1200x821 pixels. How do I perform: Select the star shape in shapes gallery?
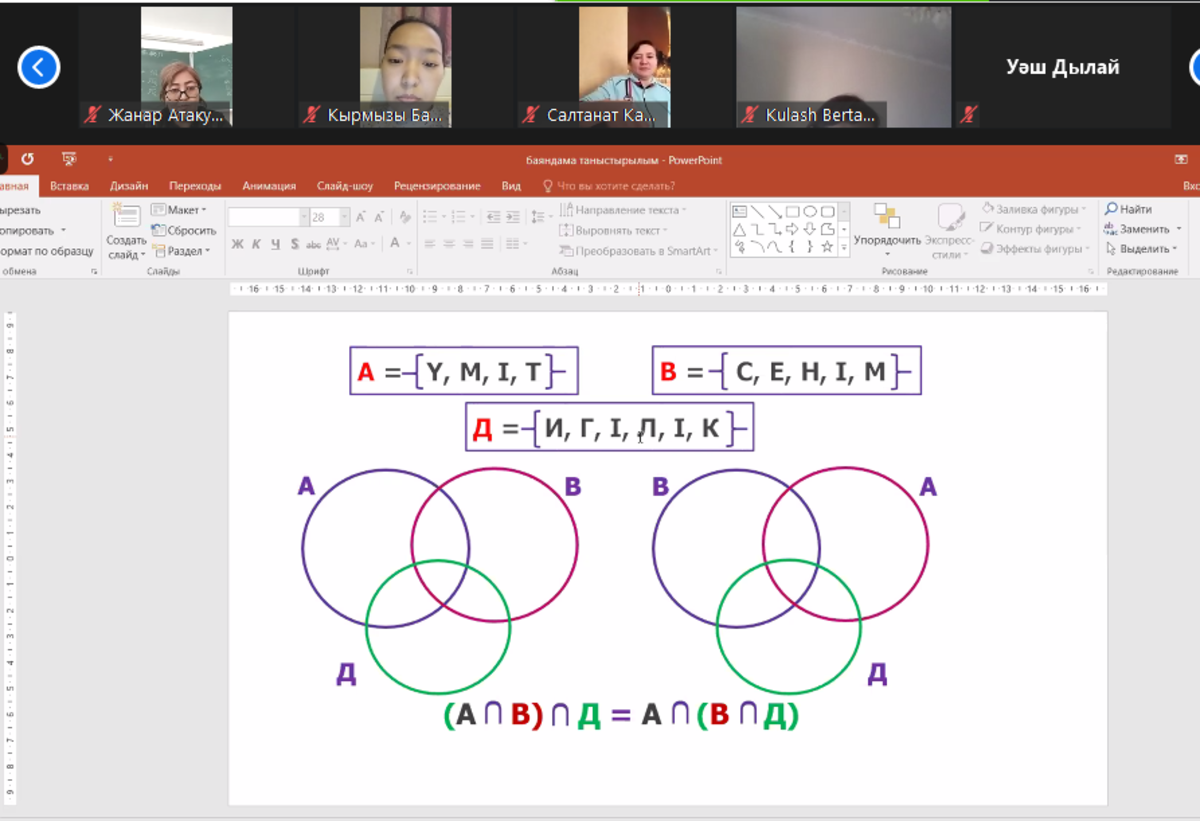pyautogui.click(x=827, y=246)
